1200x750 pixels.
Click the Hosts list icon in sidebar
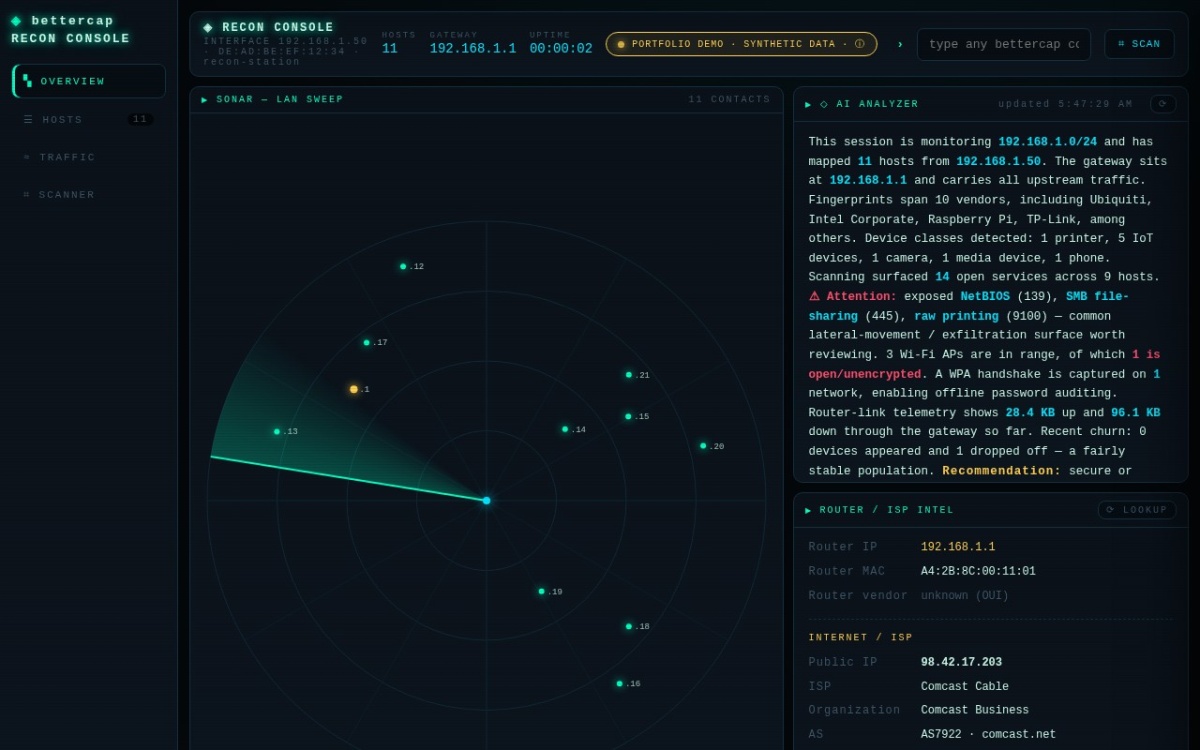(28, 119)
